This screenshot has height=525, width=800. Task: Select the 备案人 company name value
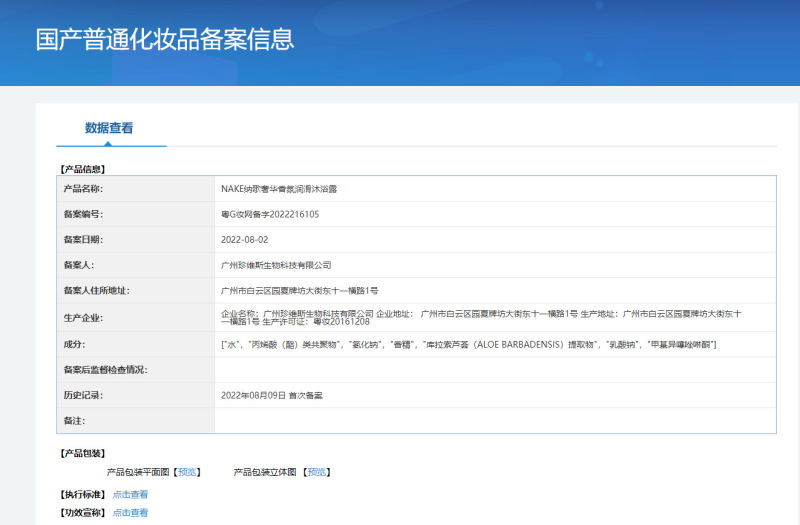275,265
